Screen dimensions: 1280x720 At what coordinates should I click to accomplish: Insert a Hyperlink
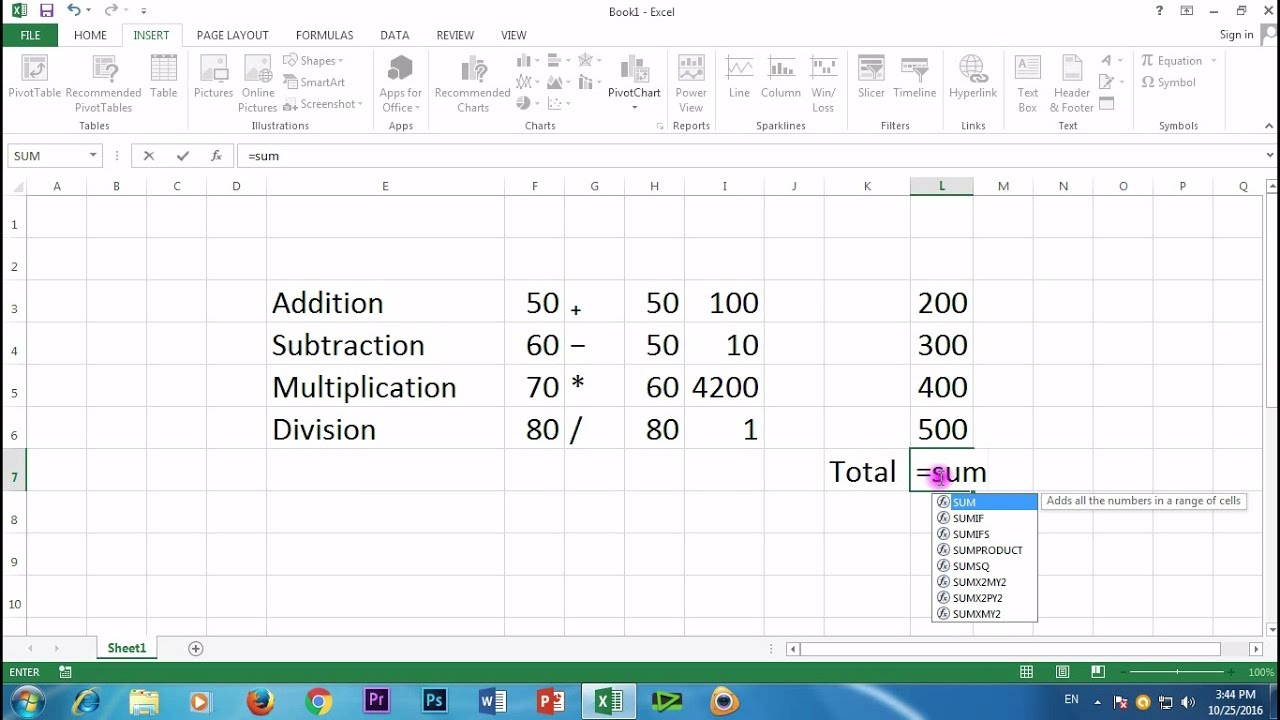pos(973,78)
